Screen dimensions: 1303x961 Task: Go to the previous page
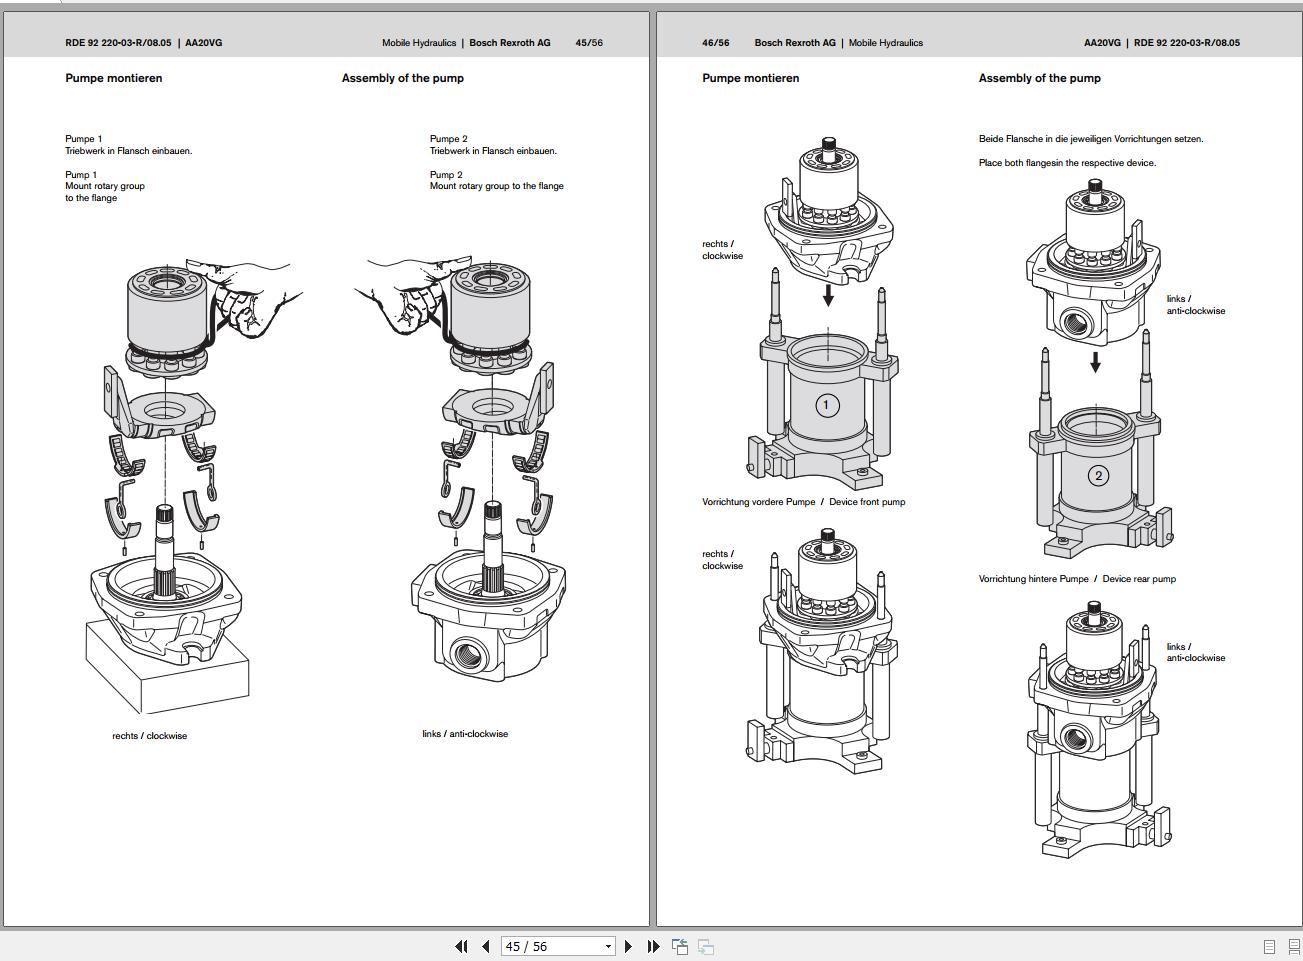pyautogui.click(x=484, y=946)
